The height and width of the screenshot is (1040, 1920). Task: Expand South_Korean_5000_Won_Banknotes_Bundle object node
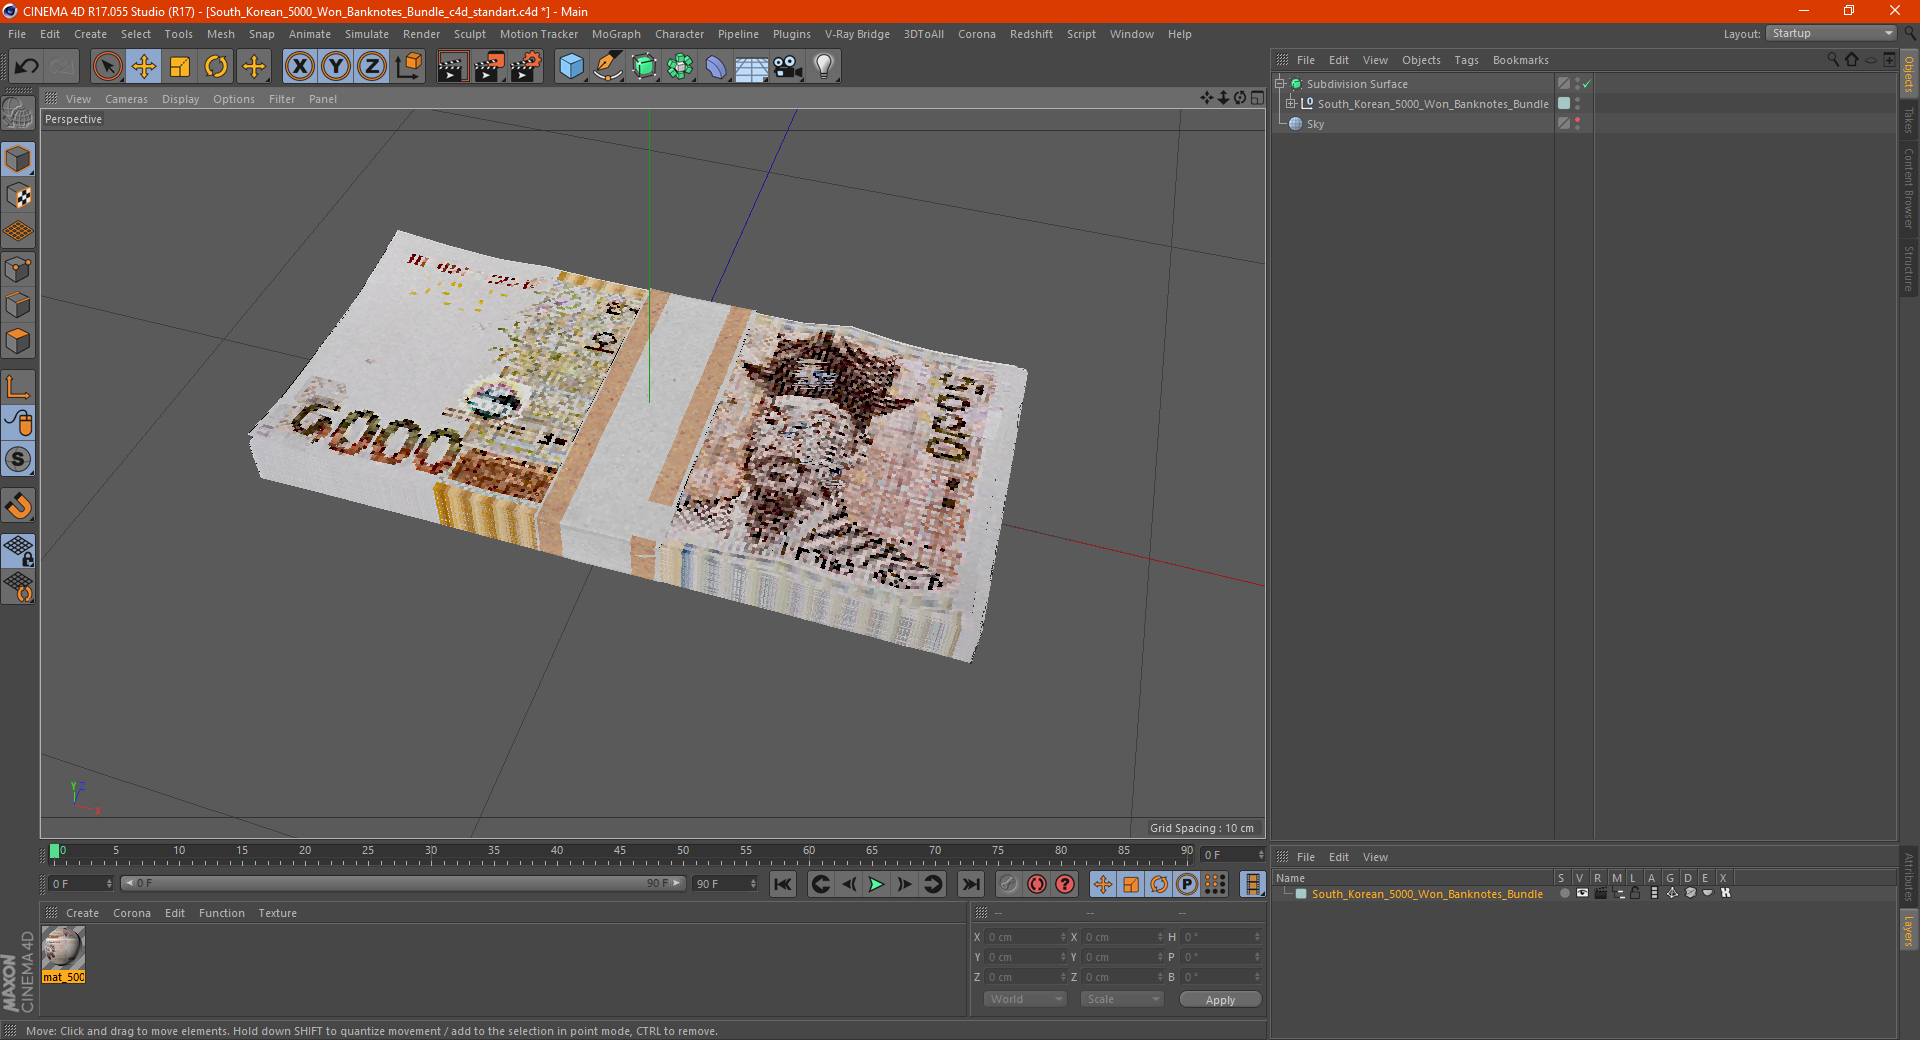click(1290, 104)
